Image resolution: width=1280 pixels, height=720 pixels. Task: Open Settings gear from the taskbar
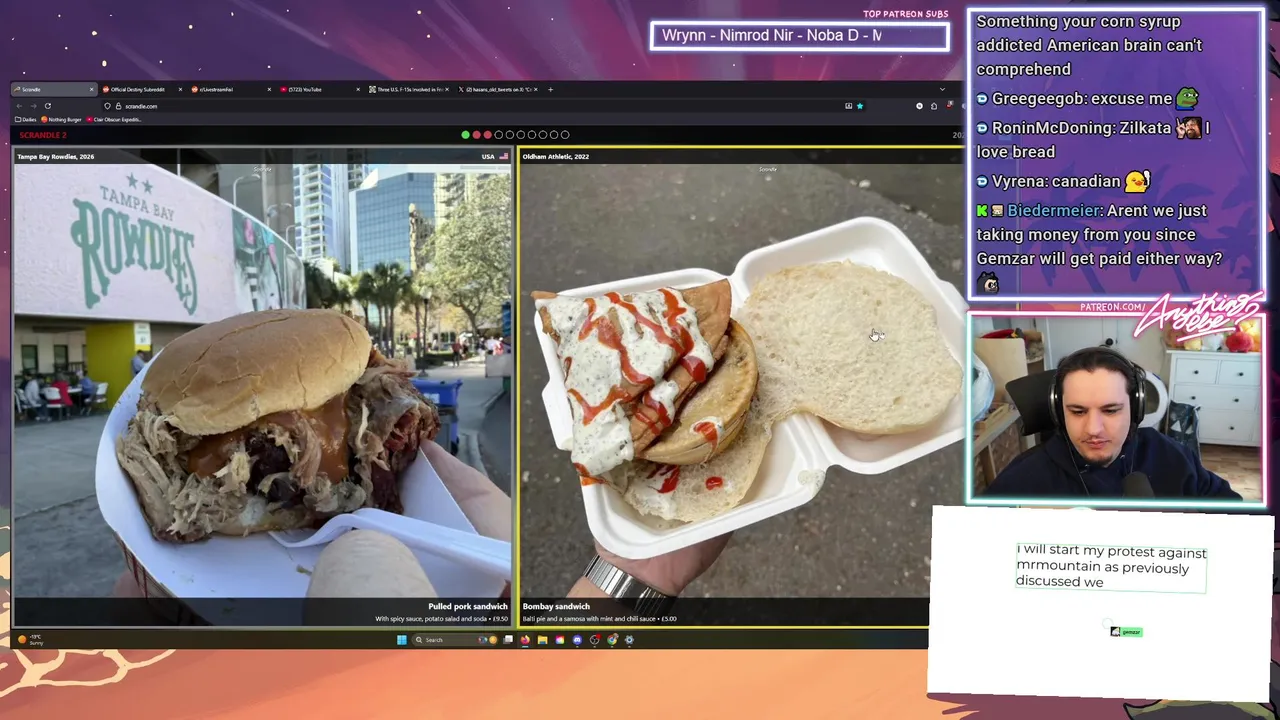click(x=629, y=640)
